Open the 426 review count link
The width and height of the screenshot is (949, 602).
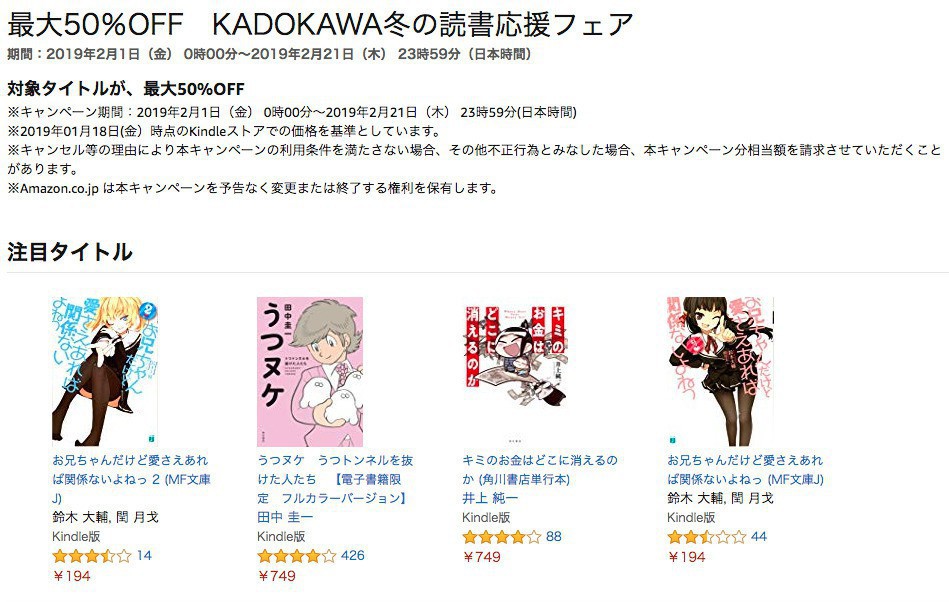tap(353, 555)
